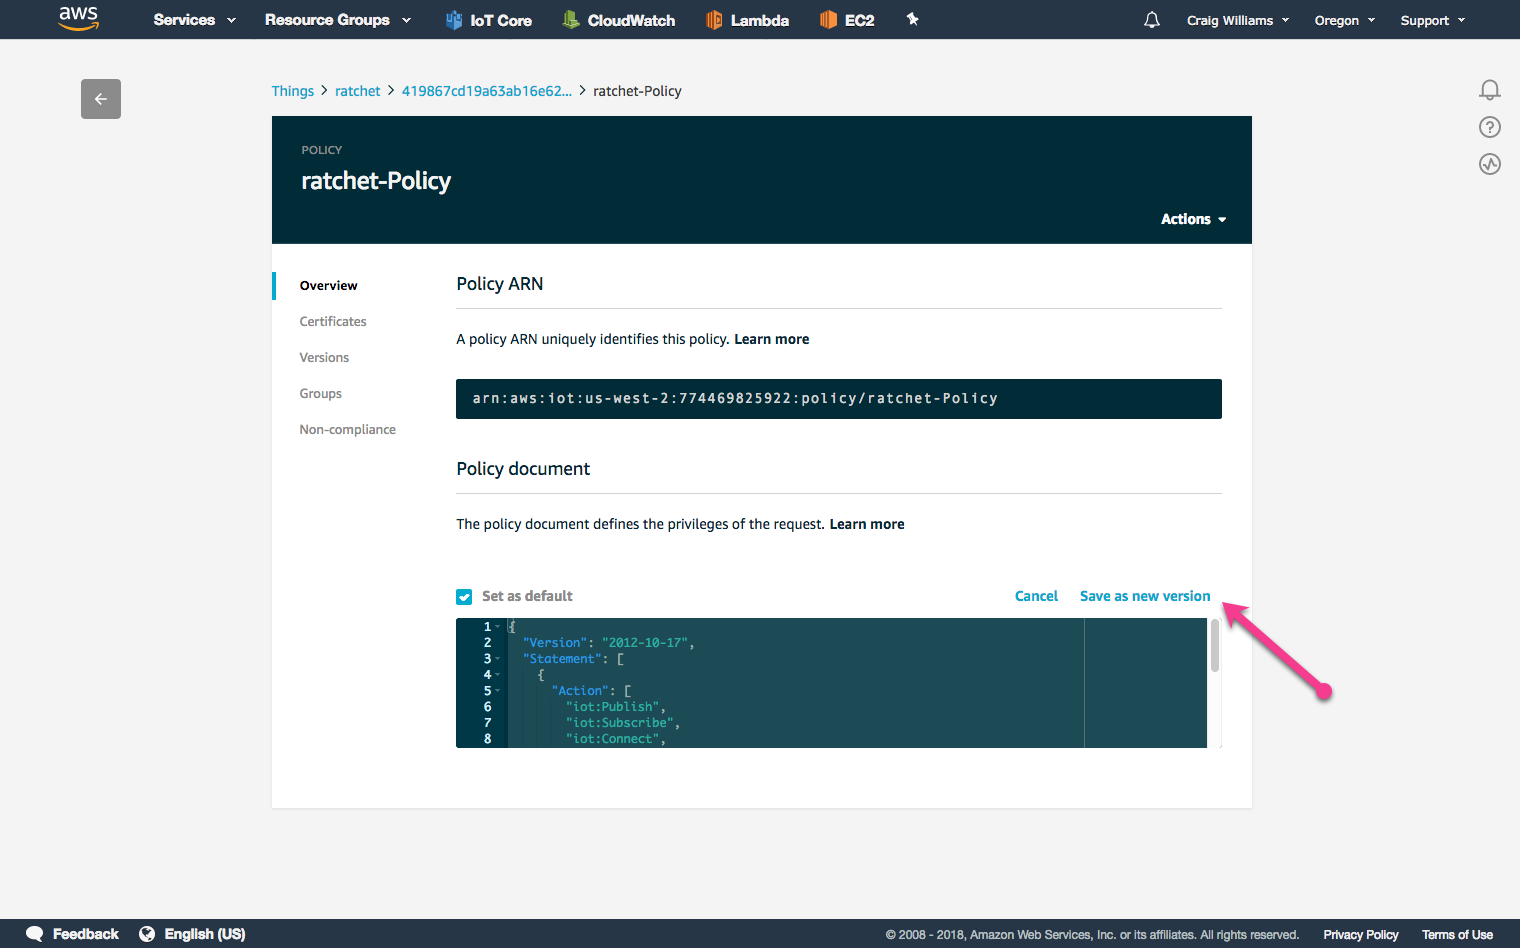Open Terms of Use link

point(1457,935)
